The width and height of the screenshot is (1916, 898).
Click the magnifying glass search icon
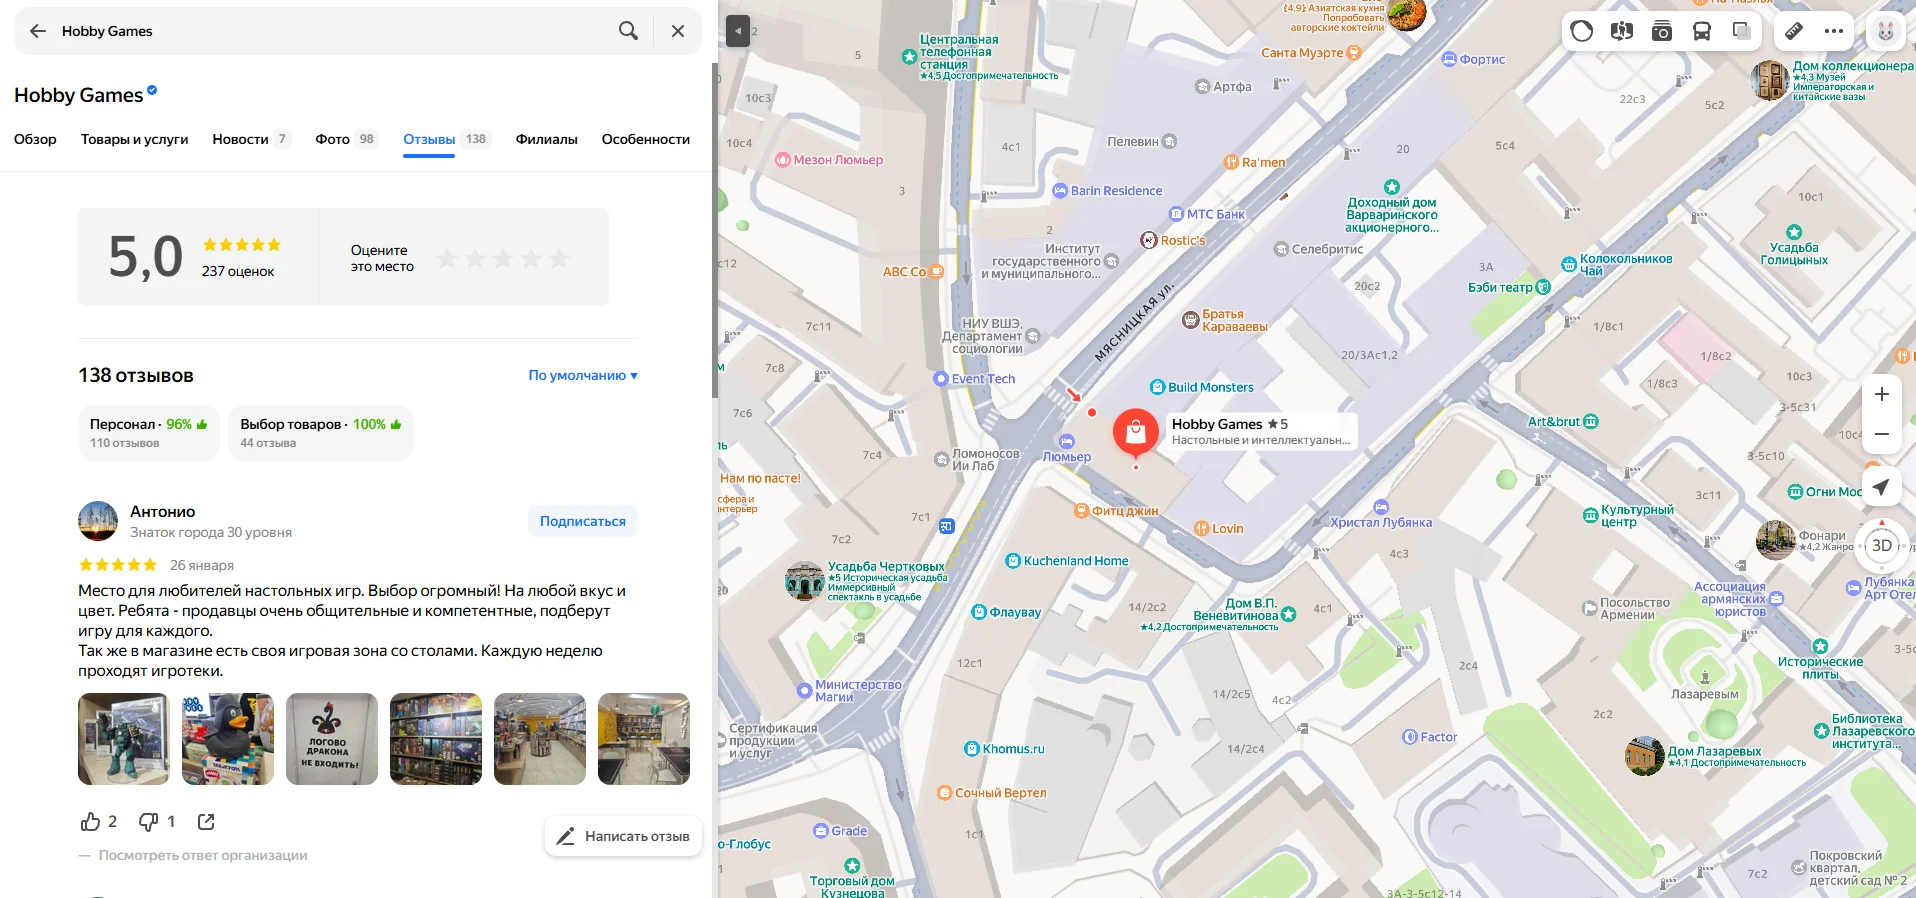pos(628,31)
